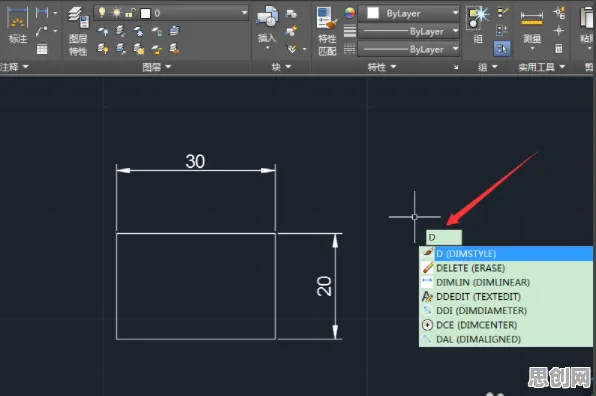596x396 pixels.
Task: Click the linetype icon
Action: [x=350, y=49]
